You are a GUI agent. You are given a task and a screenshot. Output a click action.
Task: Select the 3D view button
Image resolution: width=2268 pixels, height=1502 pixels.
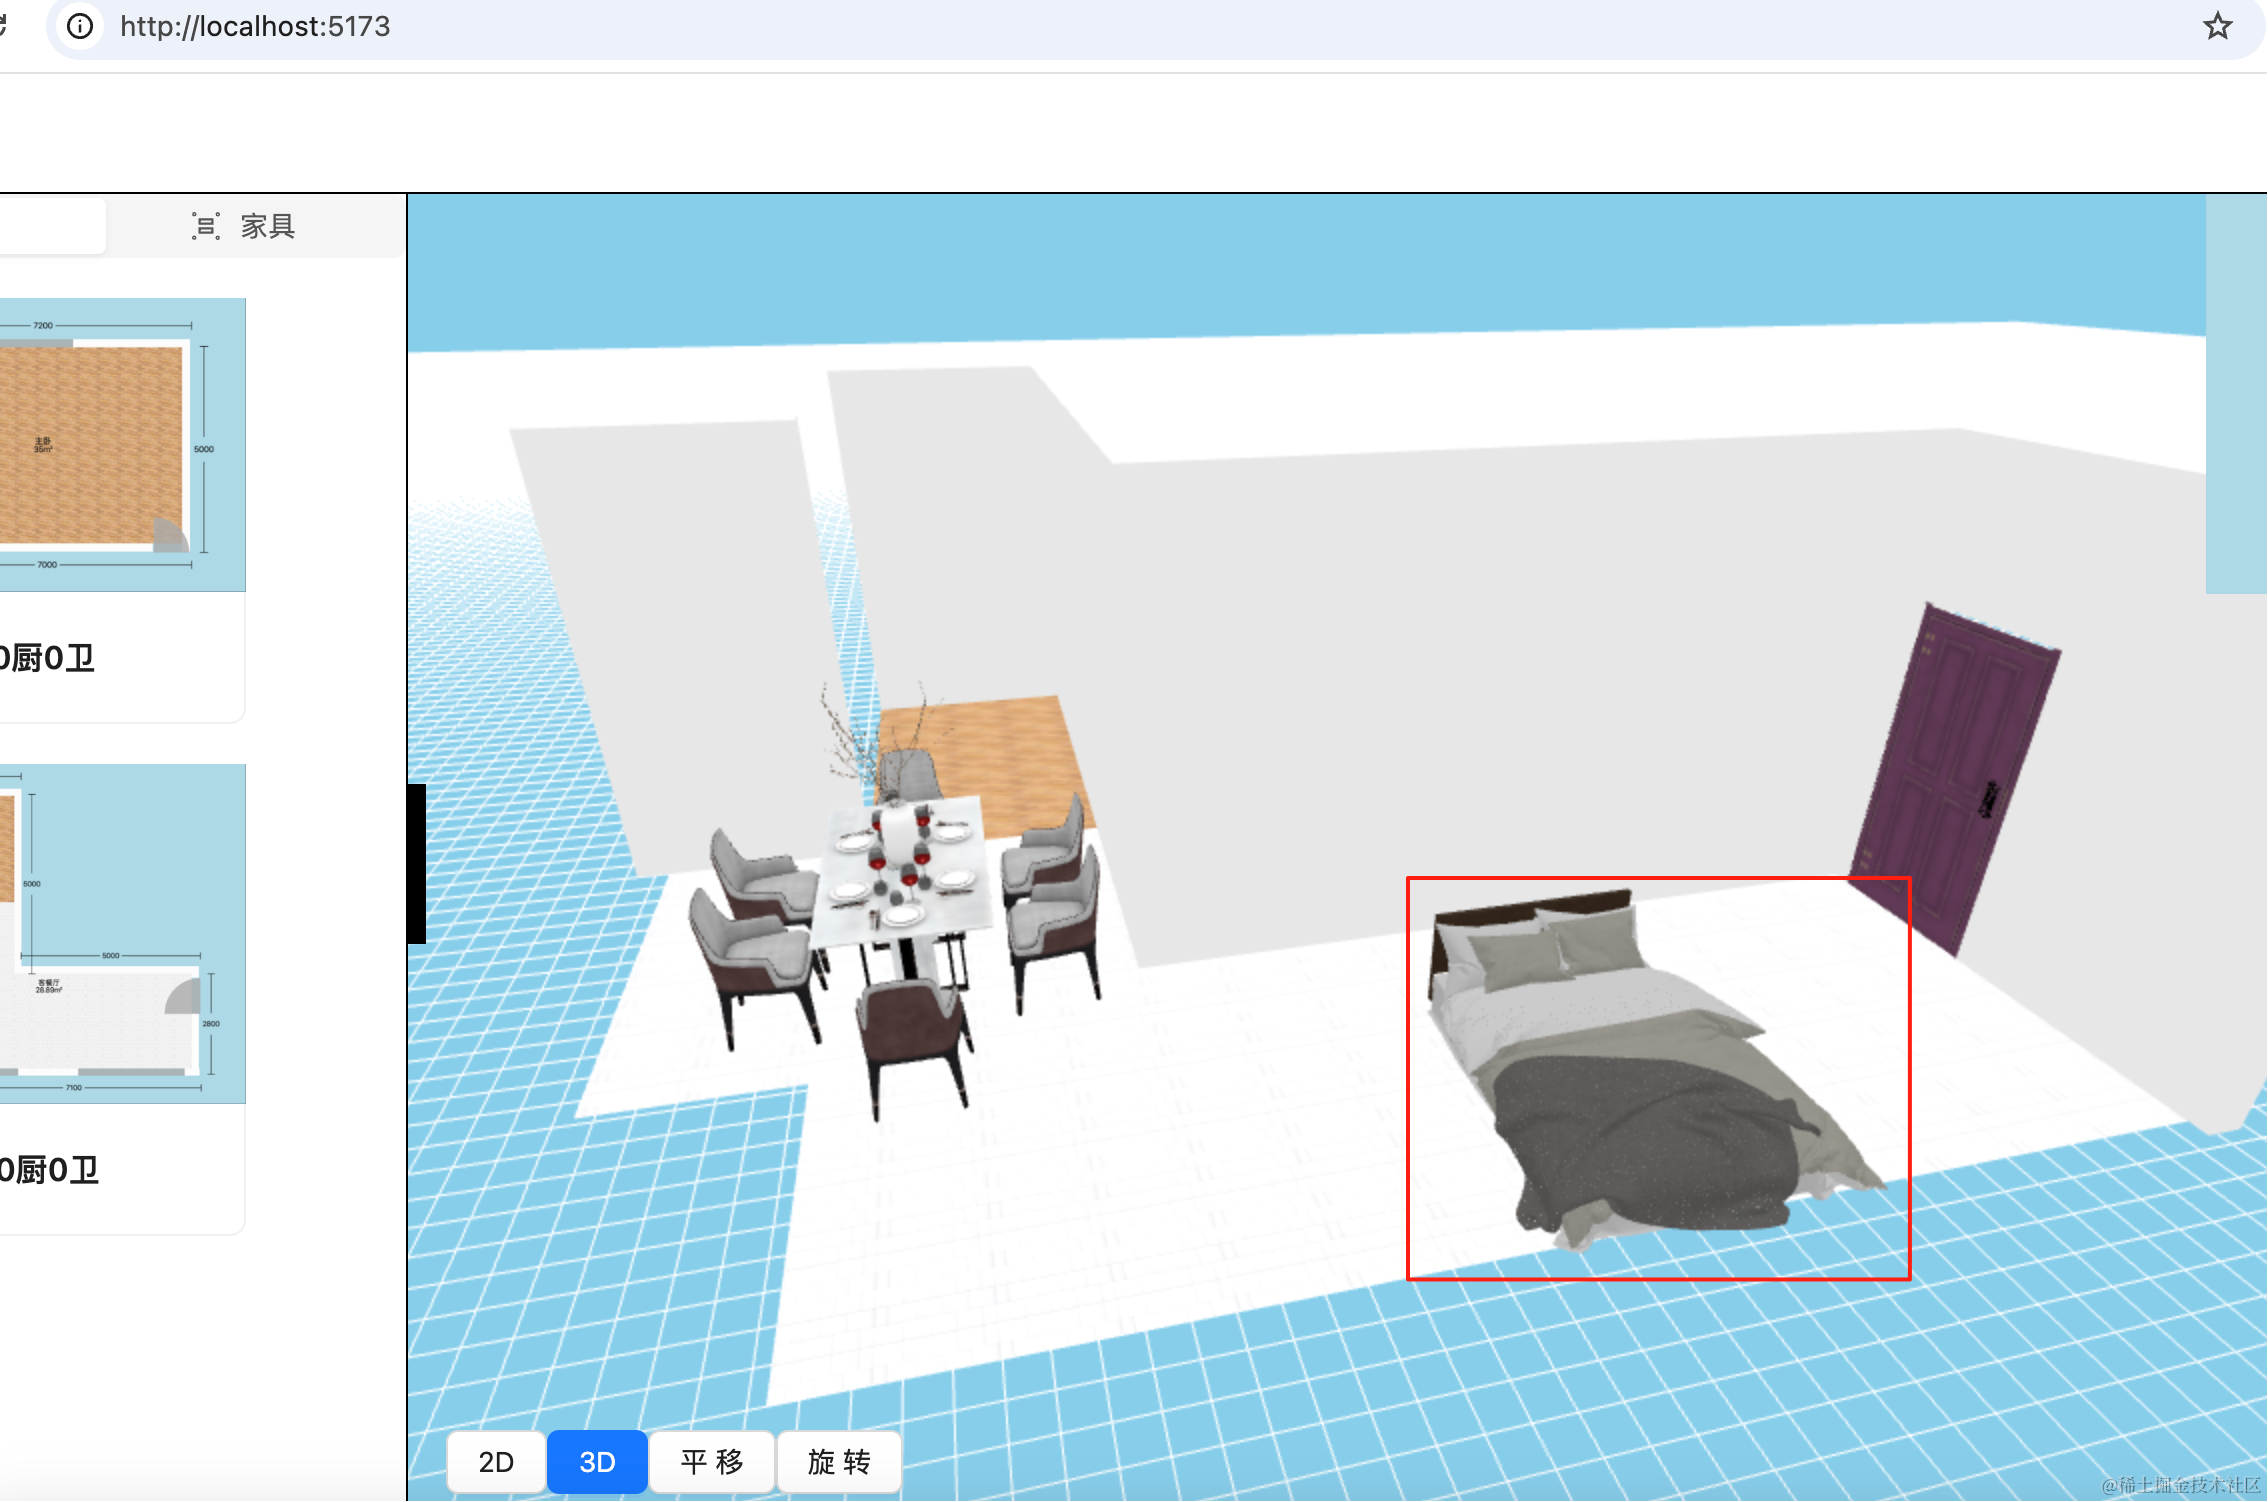597,1461
